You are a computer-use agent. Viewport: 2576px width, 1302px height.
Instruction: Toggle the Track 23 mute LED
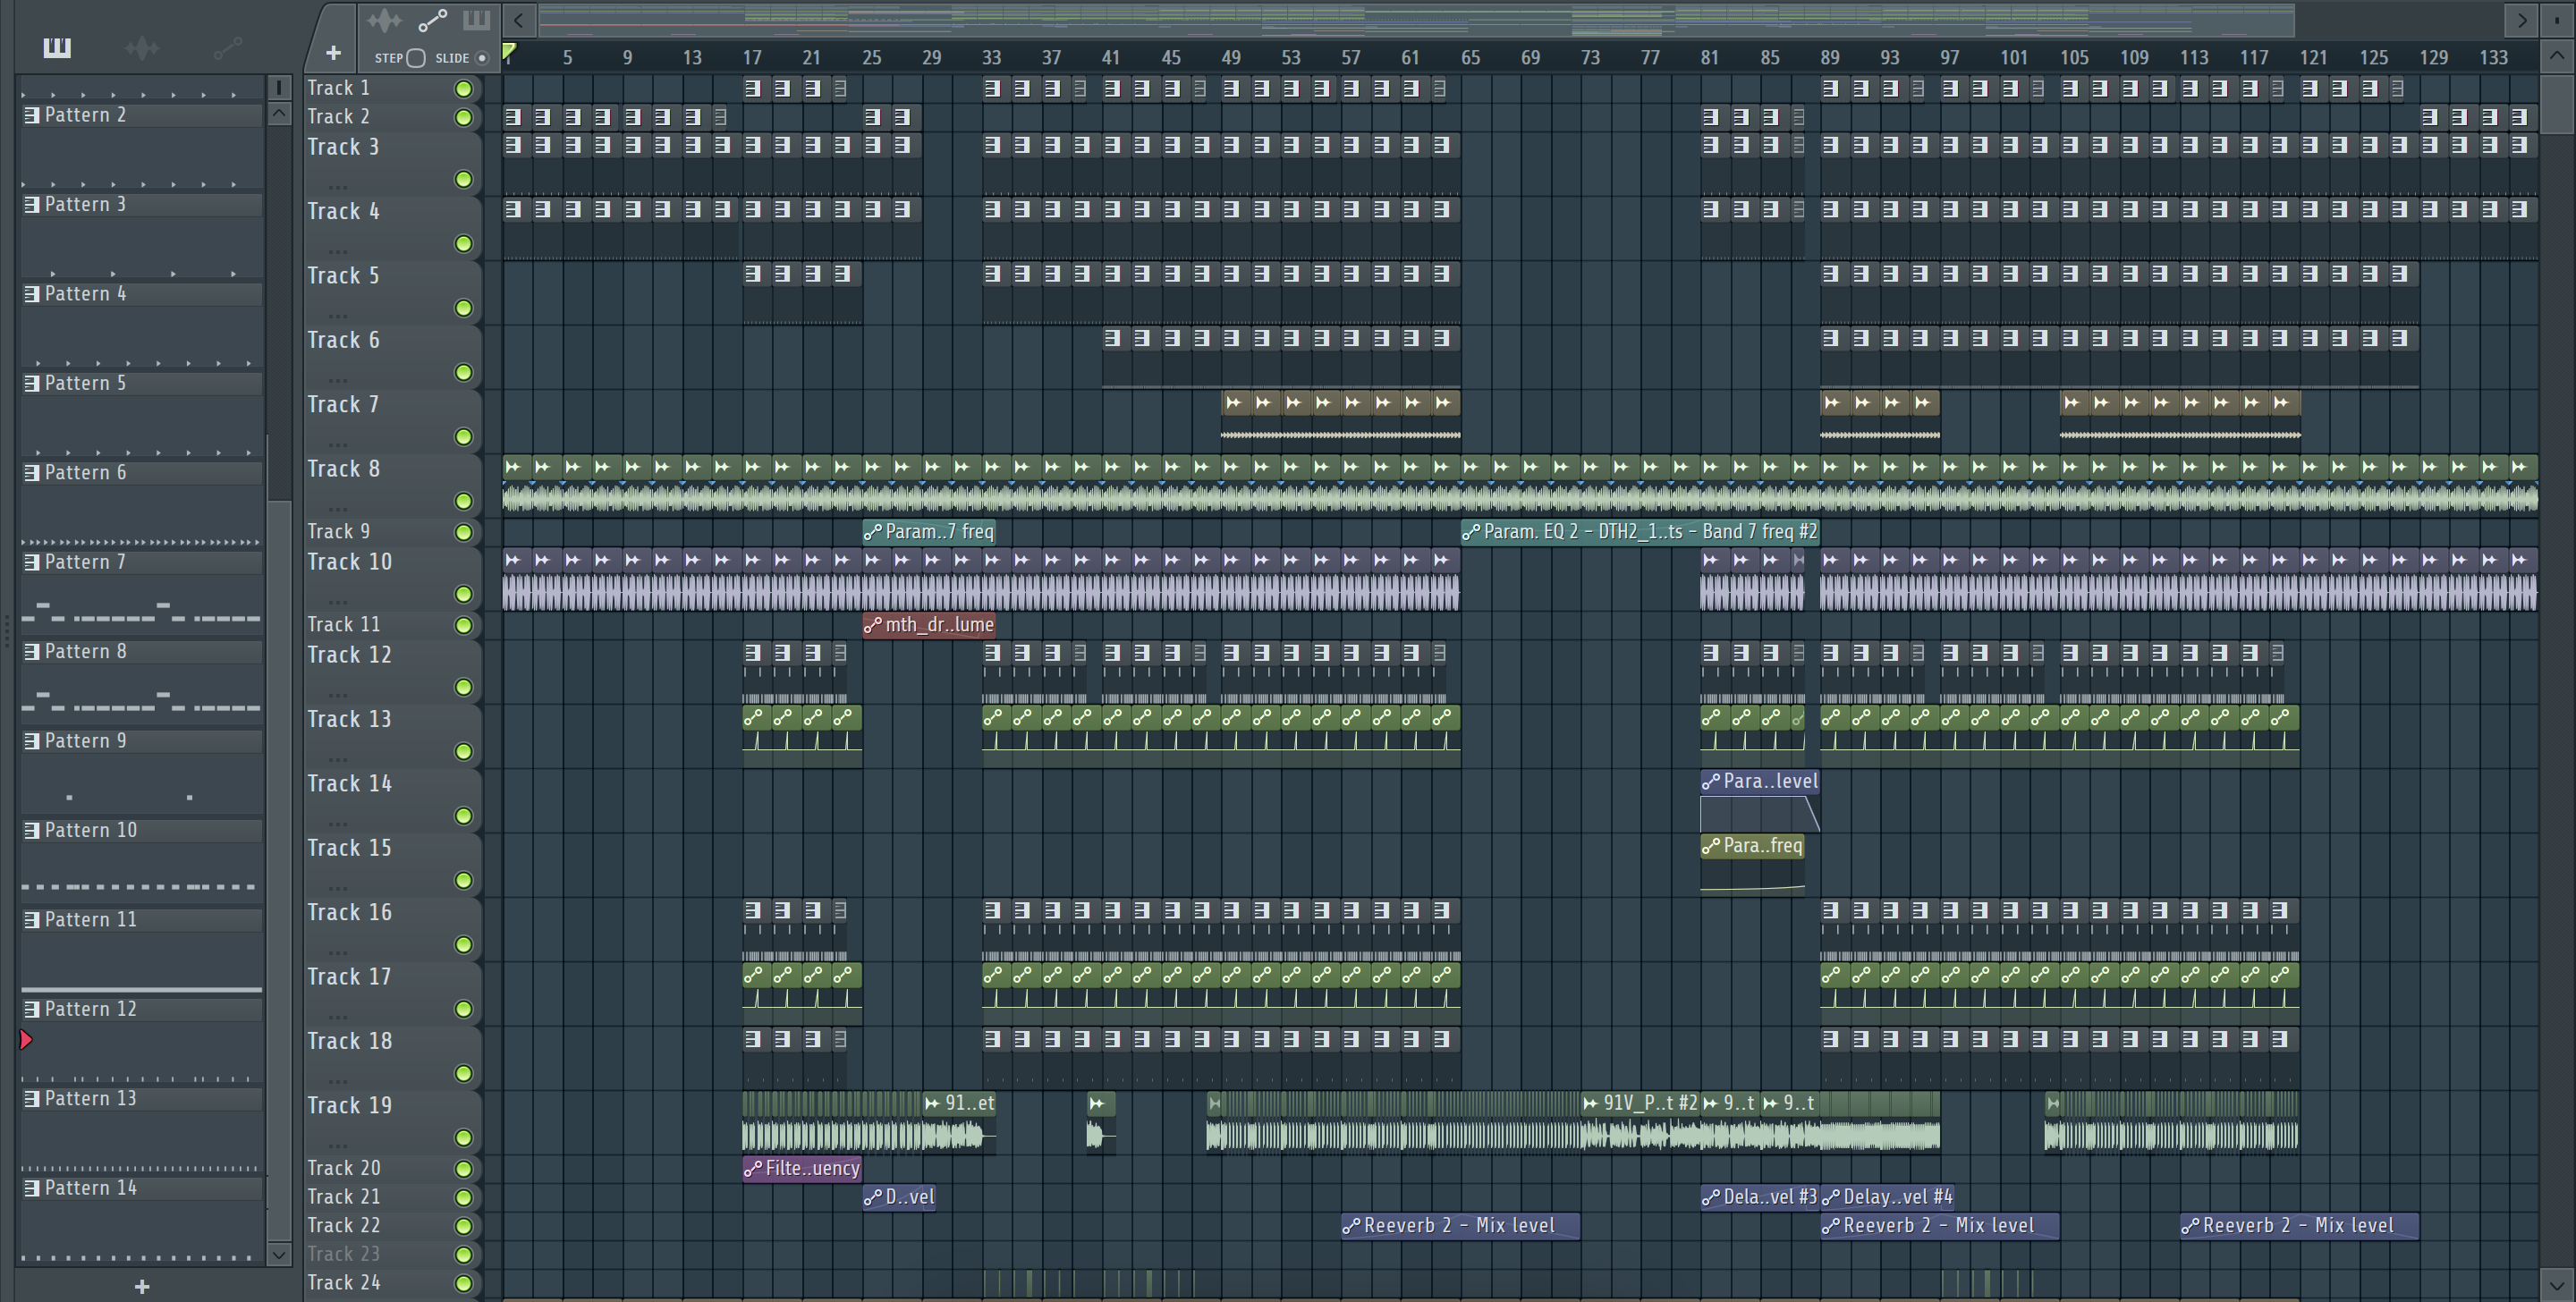pos(463,1254)
